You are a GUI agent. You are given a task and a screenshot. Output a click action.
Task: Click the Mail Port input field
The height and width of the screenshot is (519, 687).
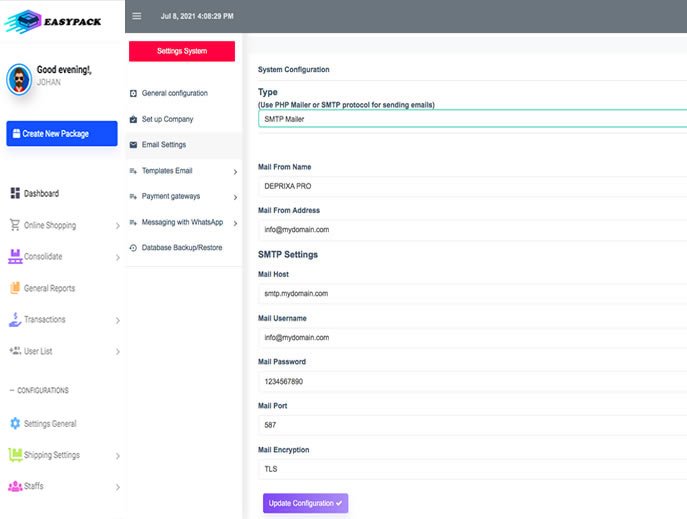470,425
